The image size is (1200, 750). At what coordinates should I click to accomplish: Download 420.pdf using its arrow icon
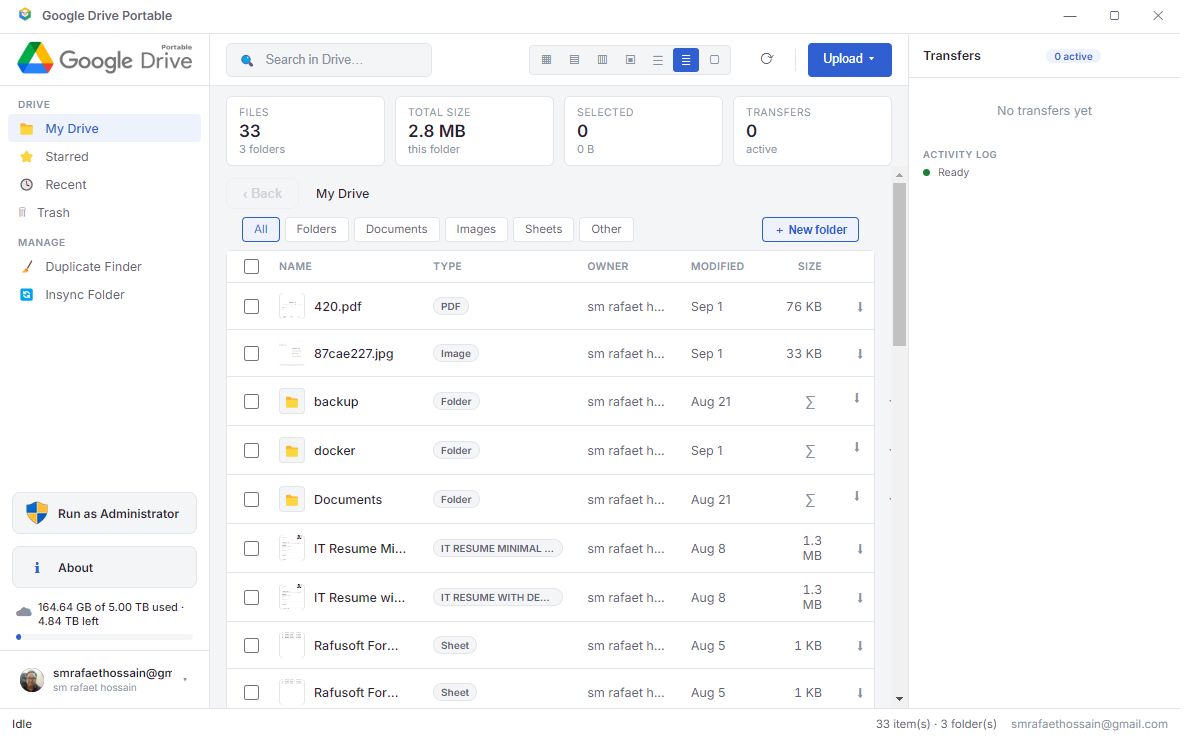(860, 307)
